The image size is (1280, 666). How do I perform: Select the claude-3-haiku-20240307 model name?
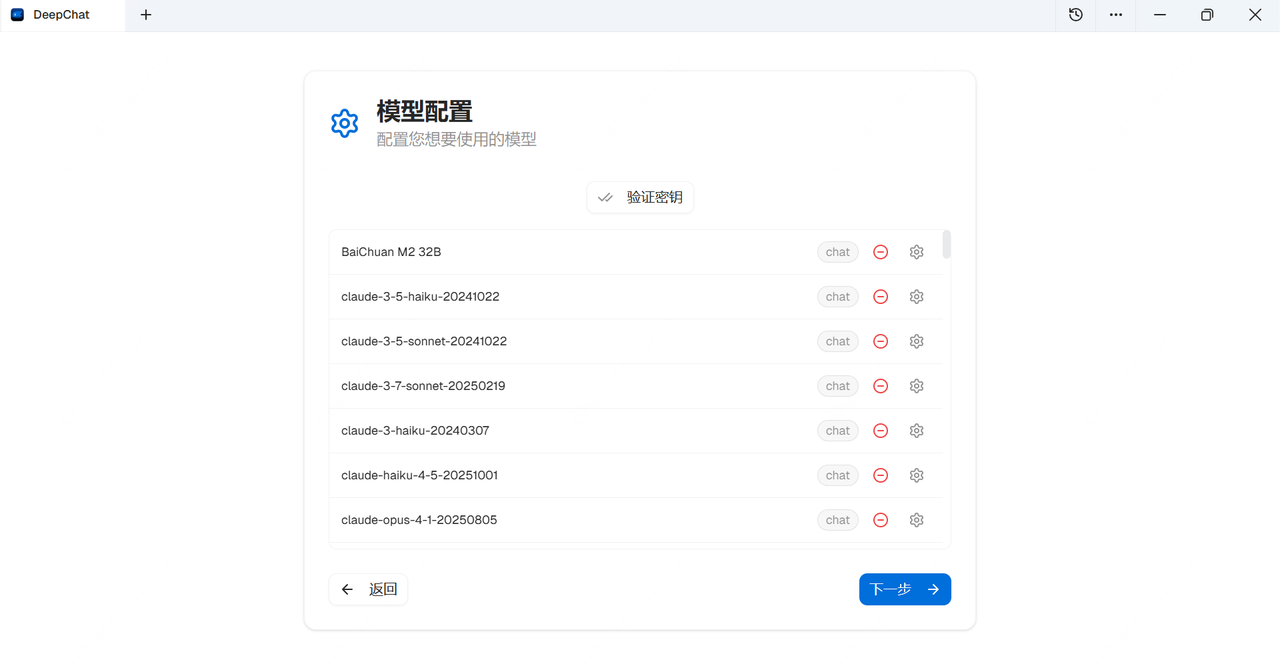click(415, 431)
